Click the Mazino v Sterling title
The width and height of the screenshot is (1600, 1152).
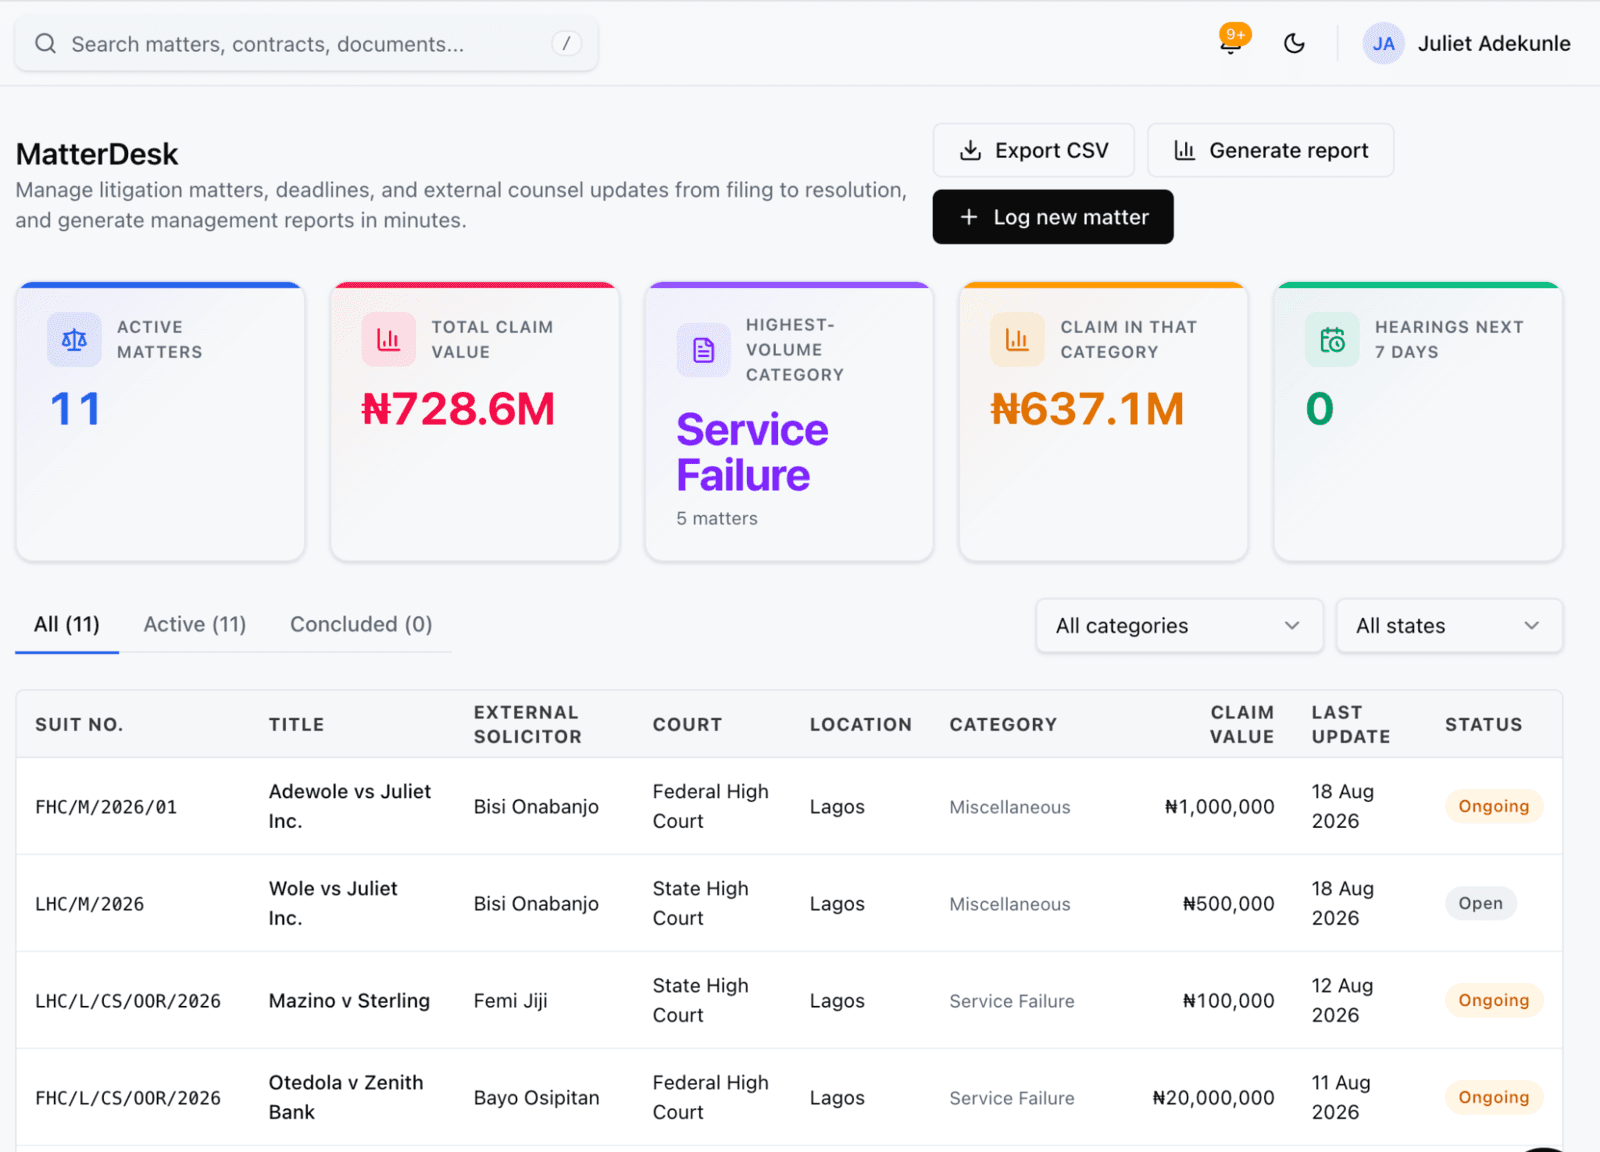(x=349, y=1001)
